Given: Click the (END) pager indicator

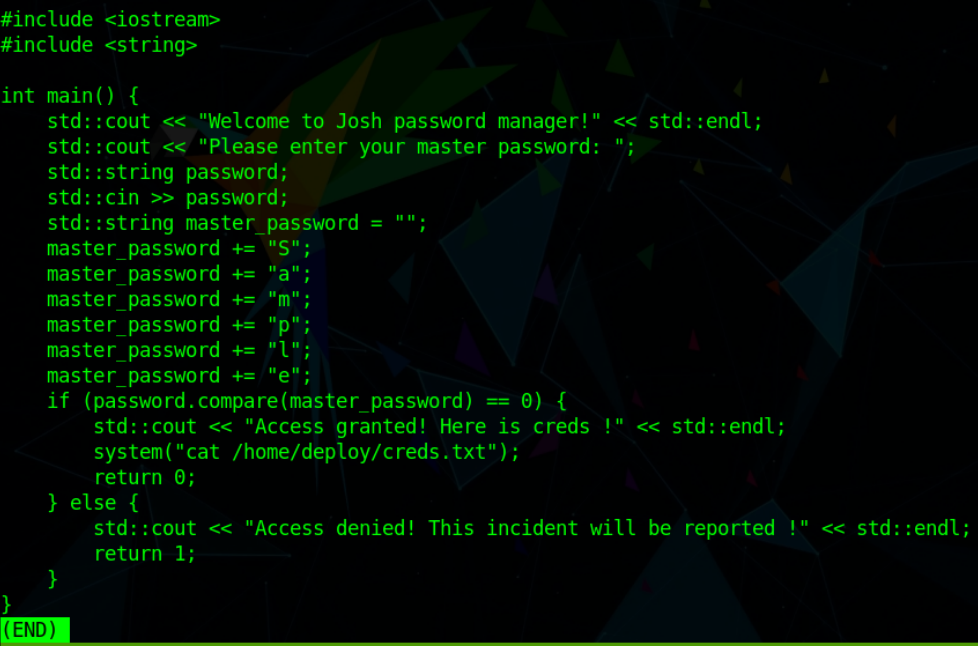Looking at the screenshot, I should click(35, 630).
